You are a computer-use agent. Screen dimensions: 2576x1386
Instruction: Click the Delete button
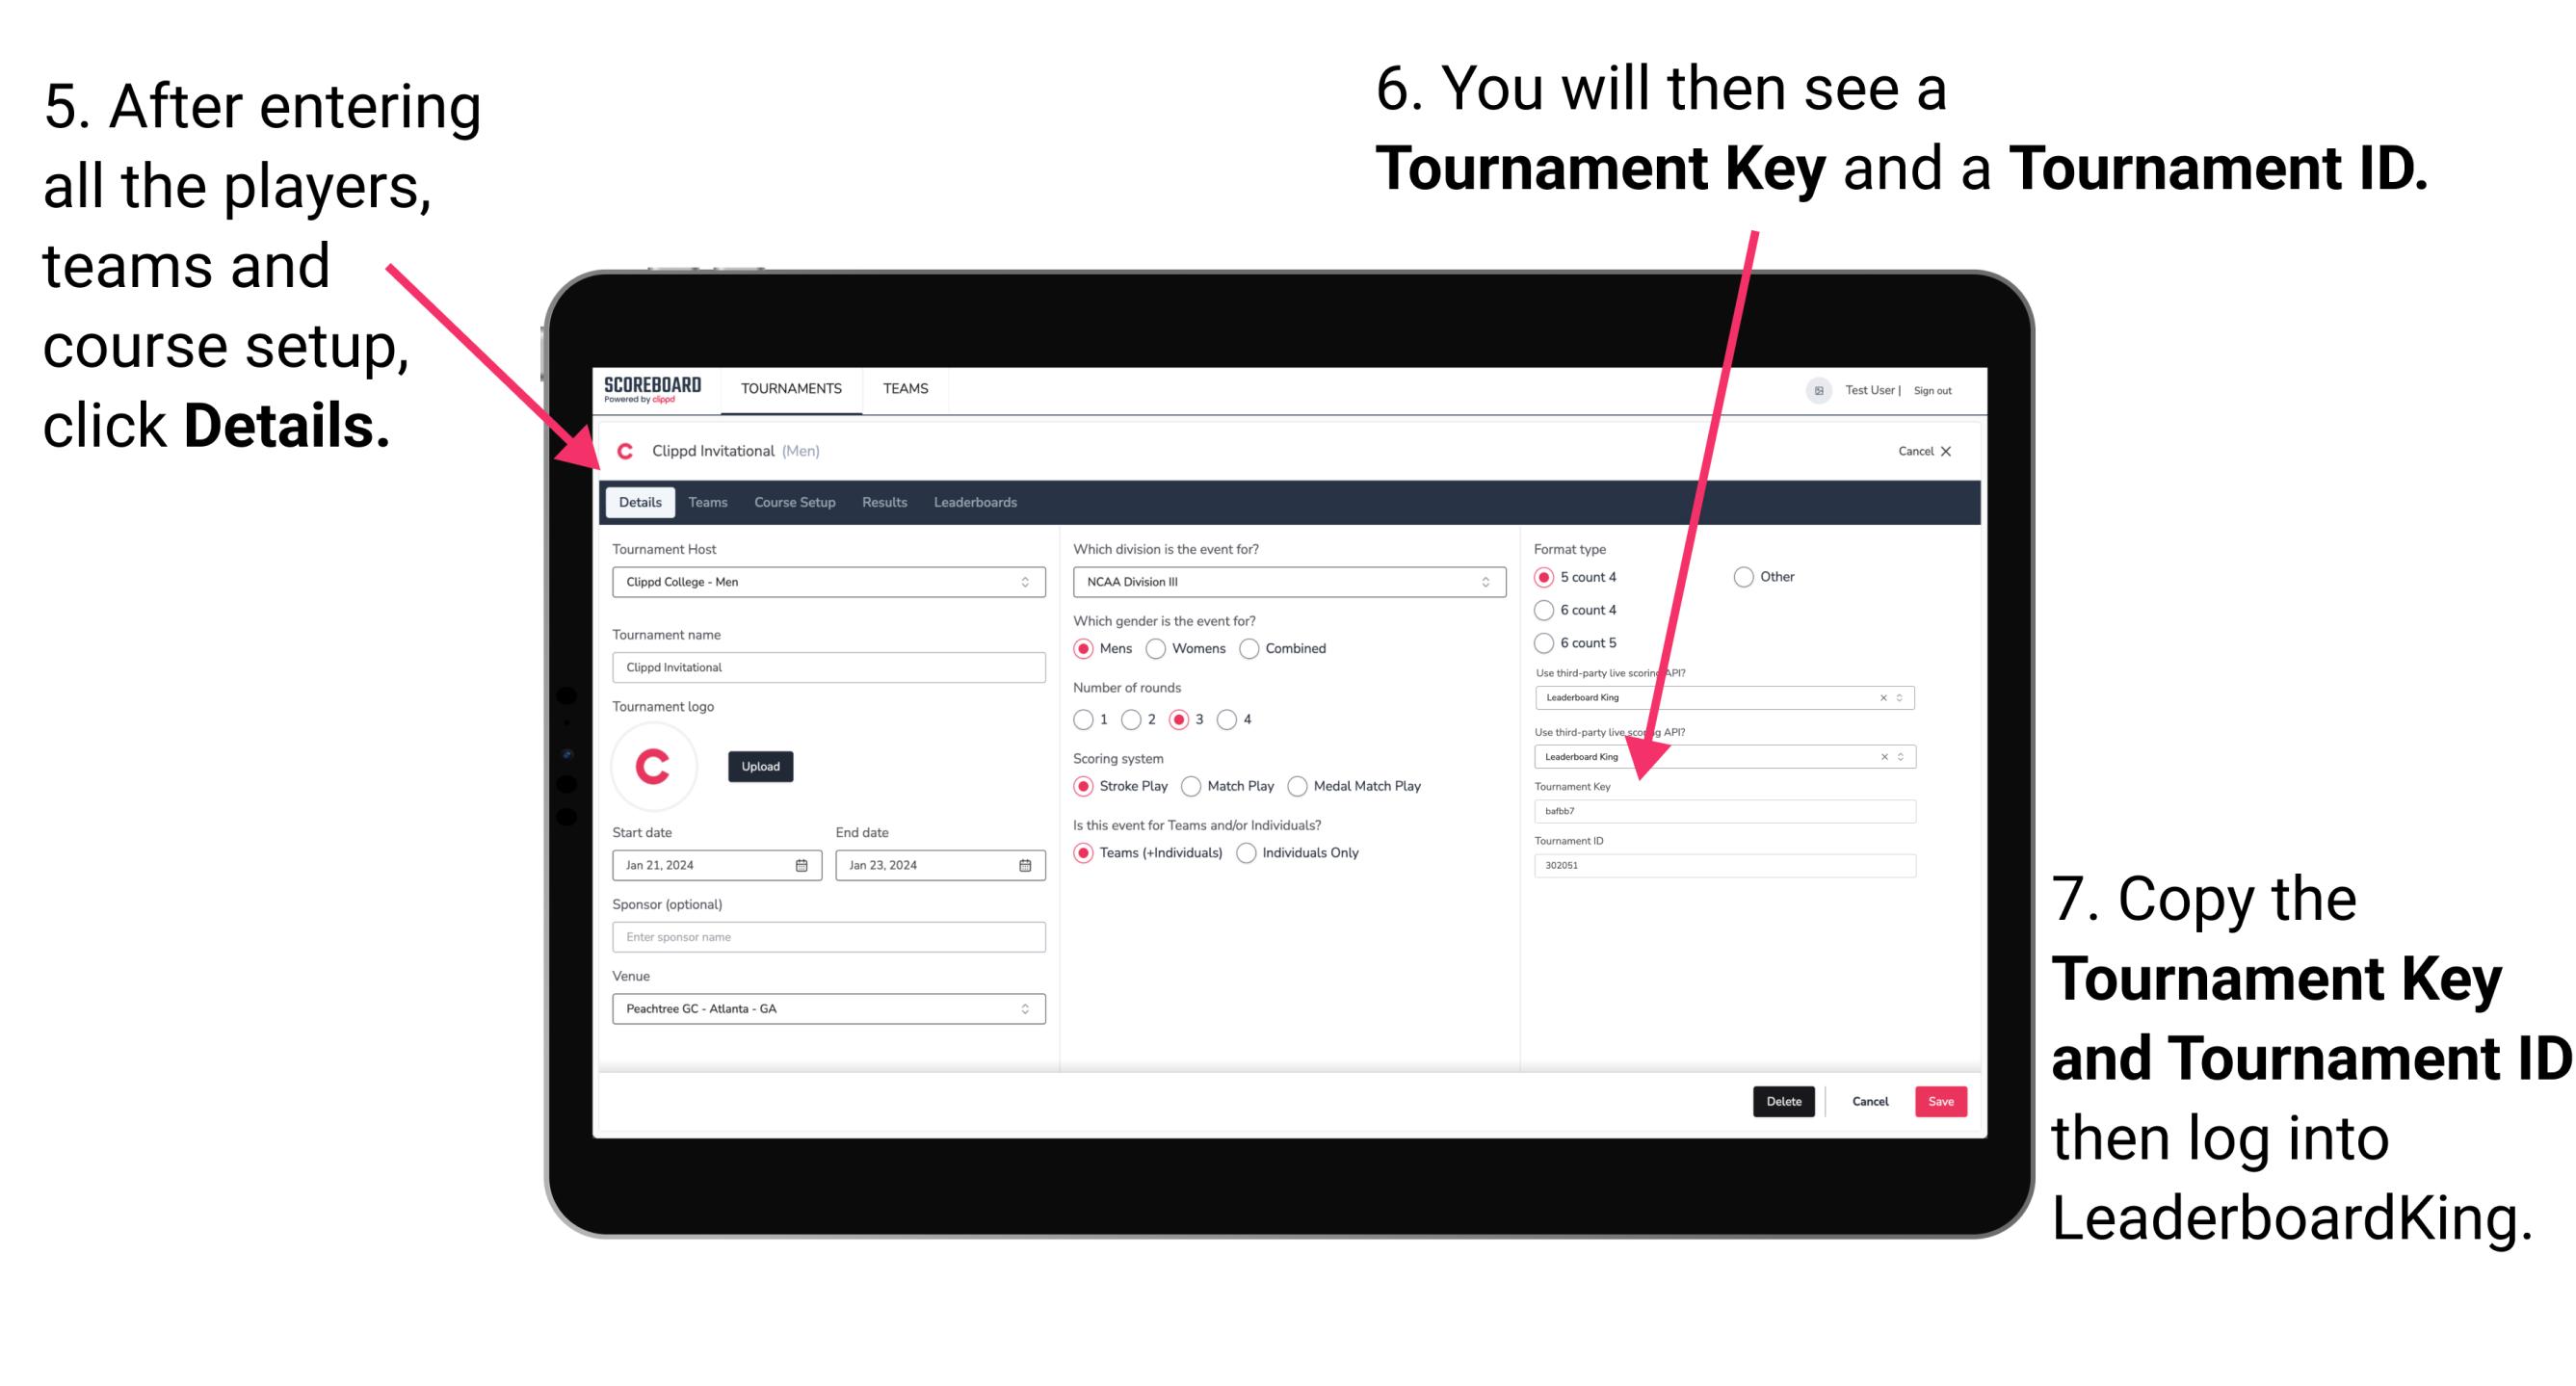pos(1782,1101)
